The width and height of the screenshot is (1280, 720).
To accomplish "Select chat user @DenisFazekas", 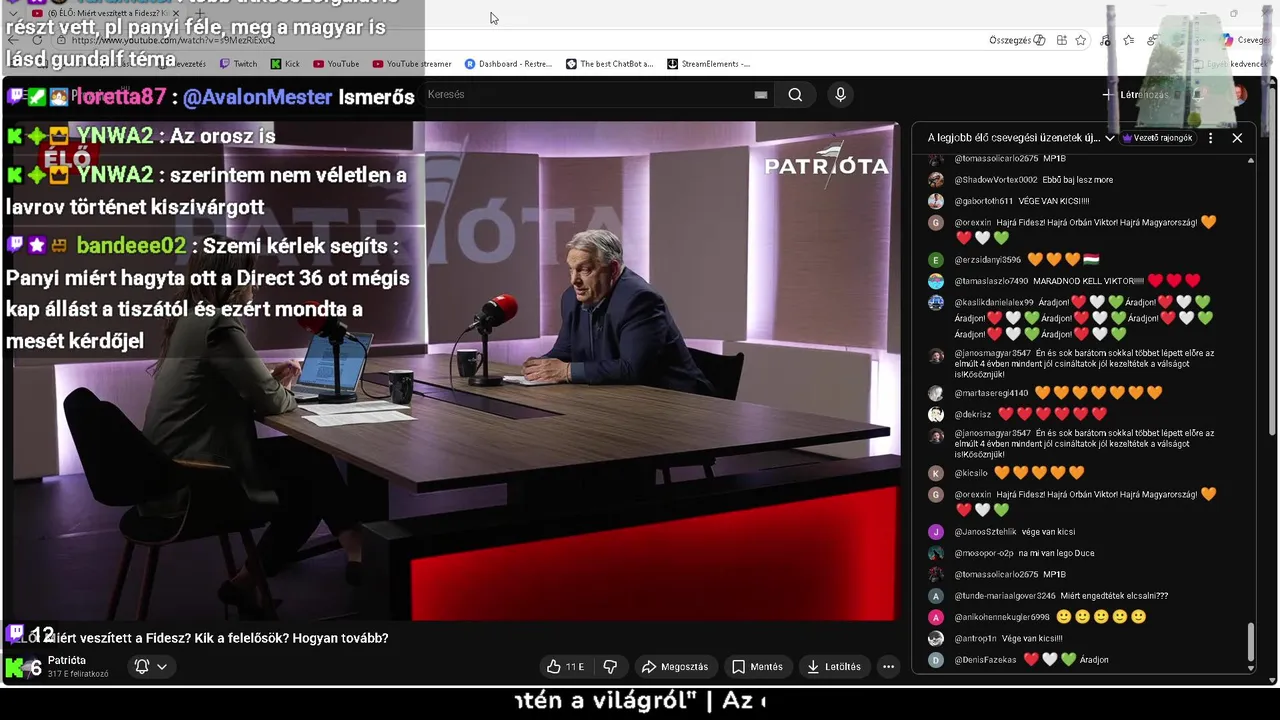I will click(x=985, y=660).
